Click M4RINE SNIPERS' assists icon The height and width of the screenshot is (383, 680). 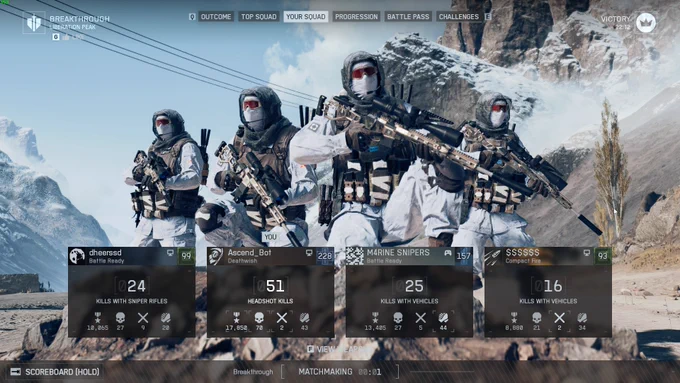click(x=443, y=318)
